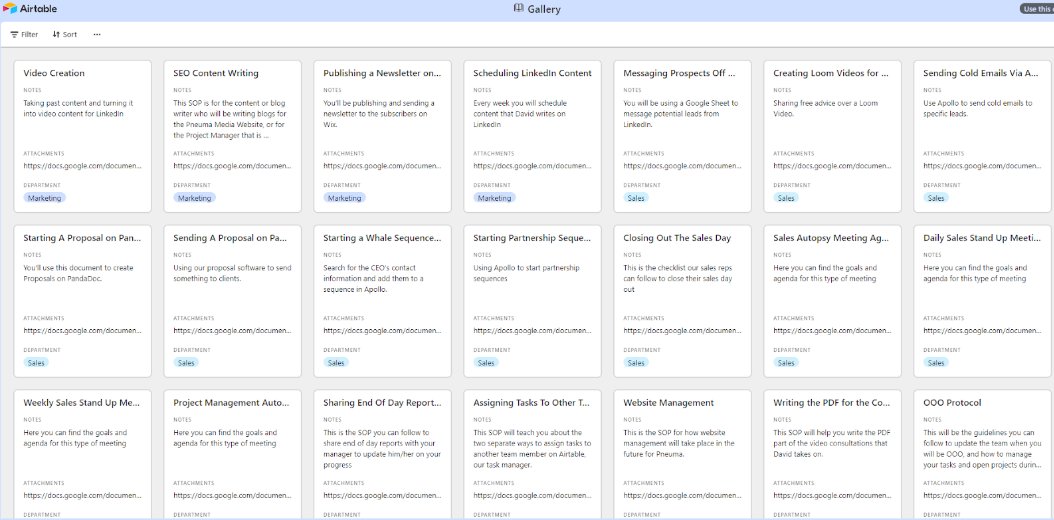Open Google Docs link on Website Management card

pyautogui.click(x=682, y=496)
